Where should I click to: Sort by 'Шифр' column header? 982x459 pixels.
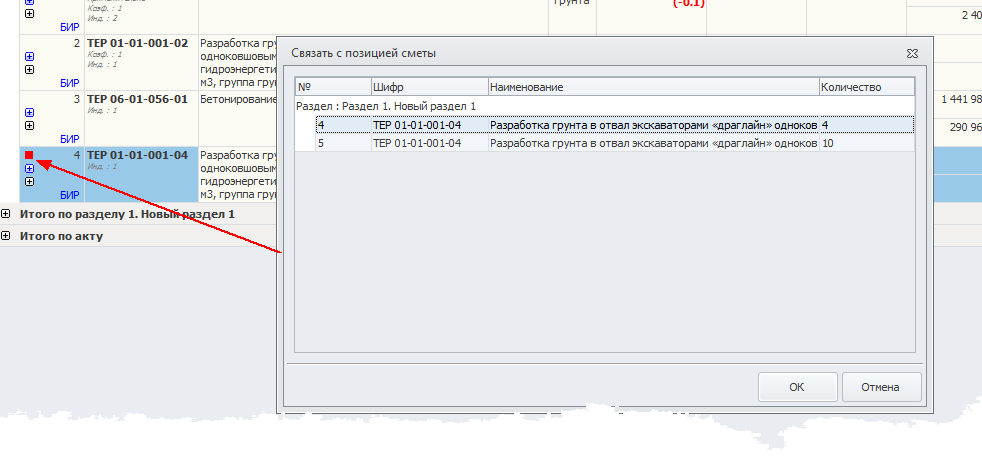pyautogui.click(x=429, y=87)
